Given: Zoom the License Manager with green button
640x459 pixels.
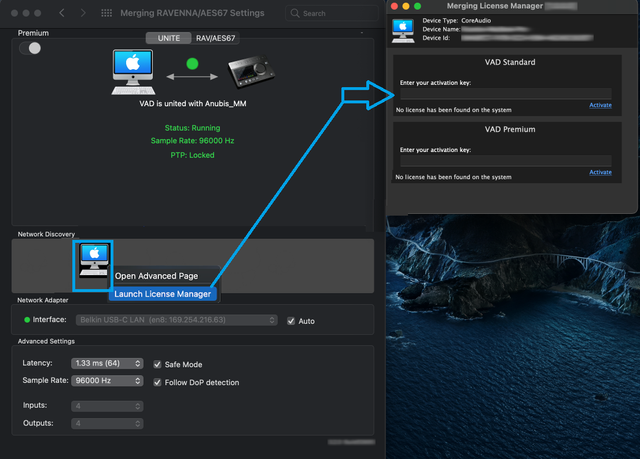Looking at the screenshot, I should [417, 6].
